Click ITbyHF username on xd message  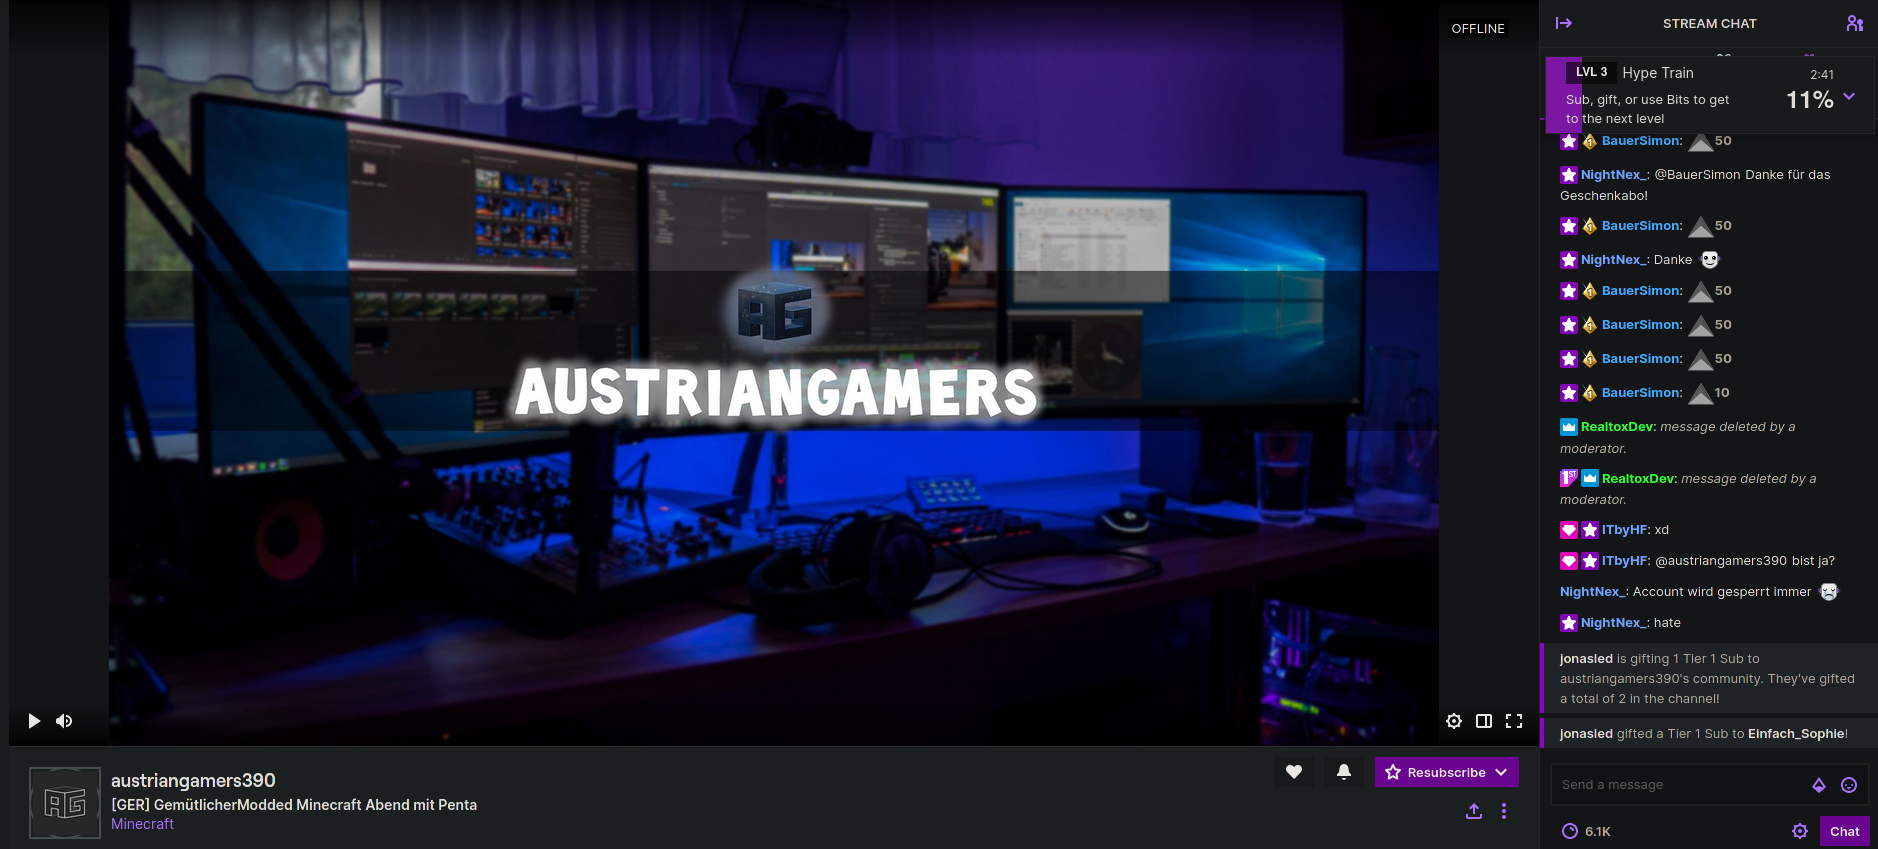point(1624,530)
